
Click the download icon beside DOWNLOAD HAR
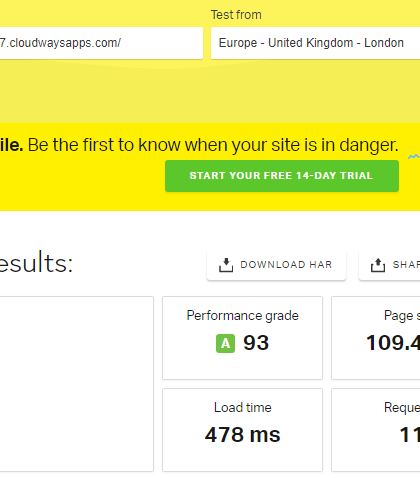[x=226, y=265]
